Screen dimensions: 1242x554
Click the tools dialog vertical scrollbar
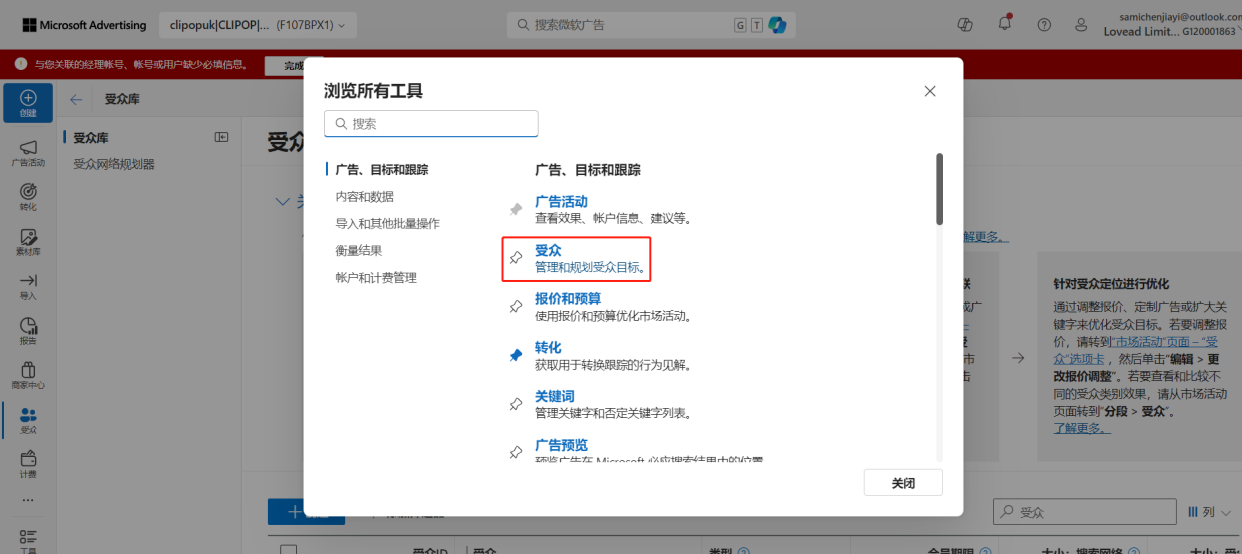pos(939,188)
